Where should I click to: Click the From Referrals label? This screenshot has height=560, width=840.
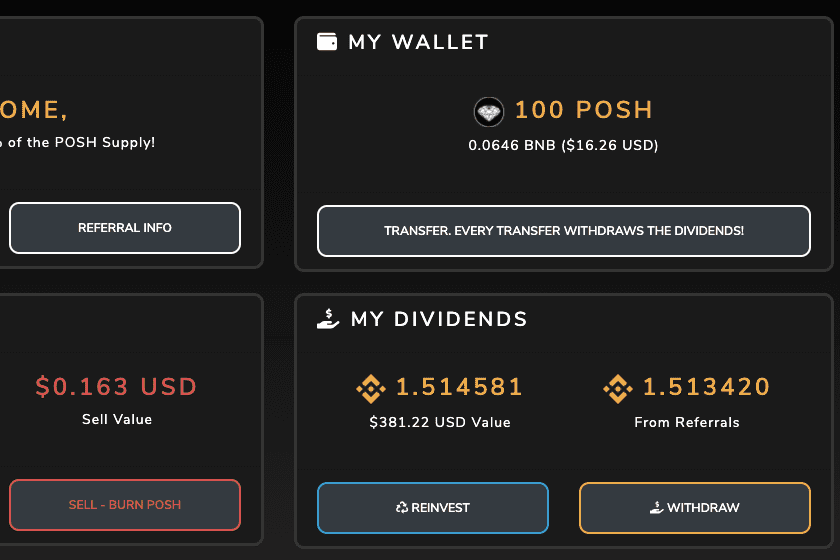point(687,422)
